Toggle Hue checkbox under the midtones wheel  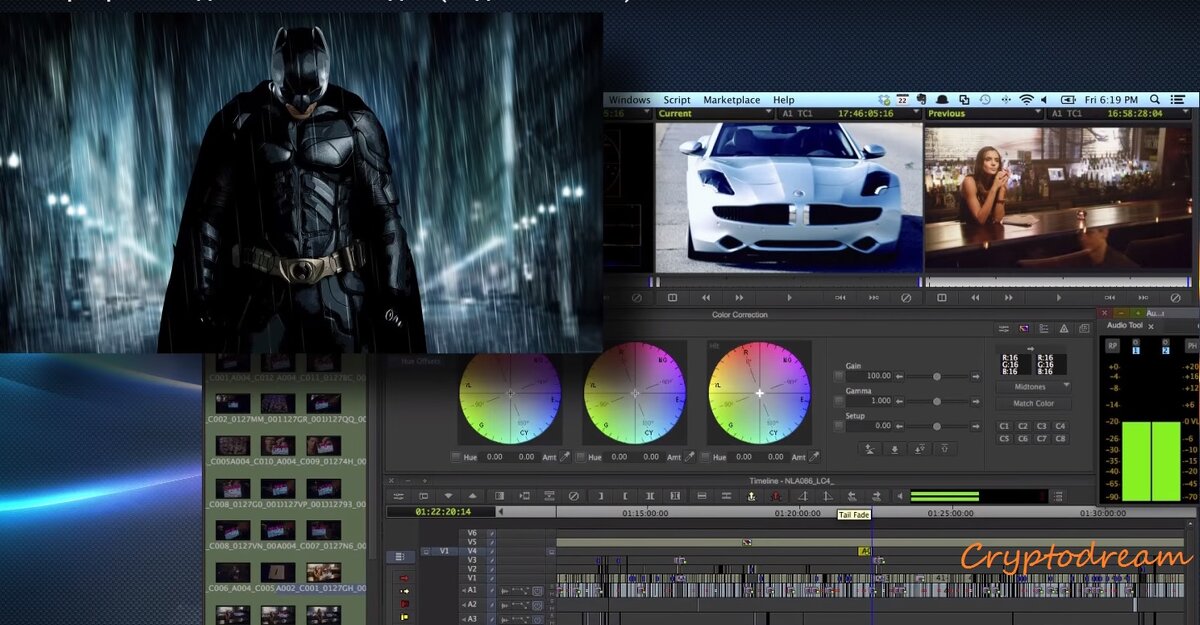pos(580,456)
